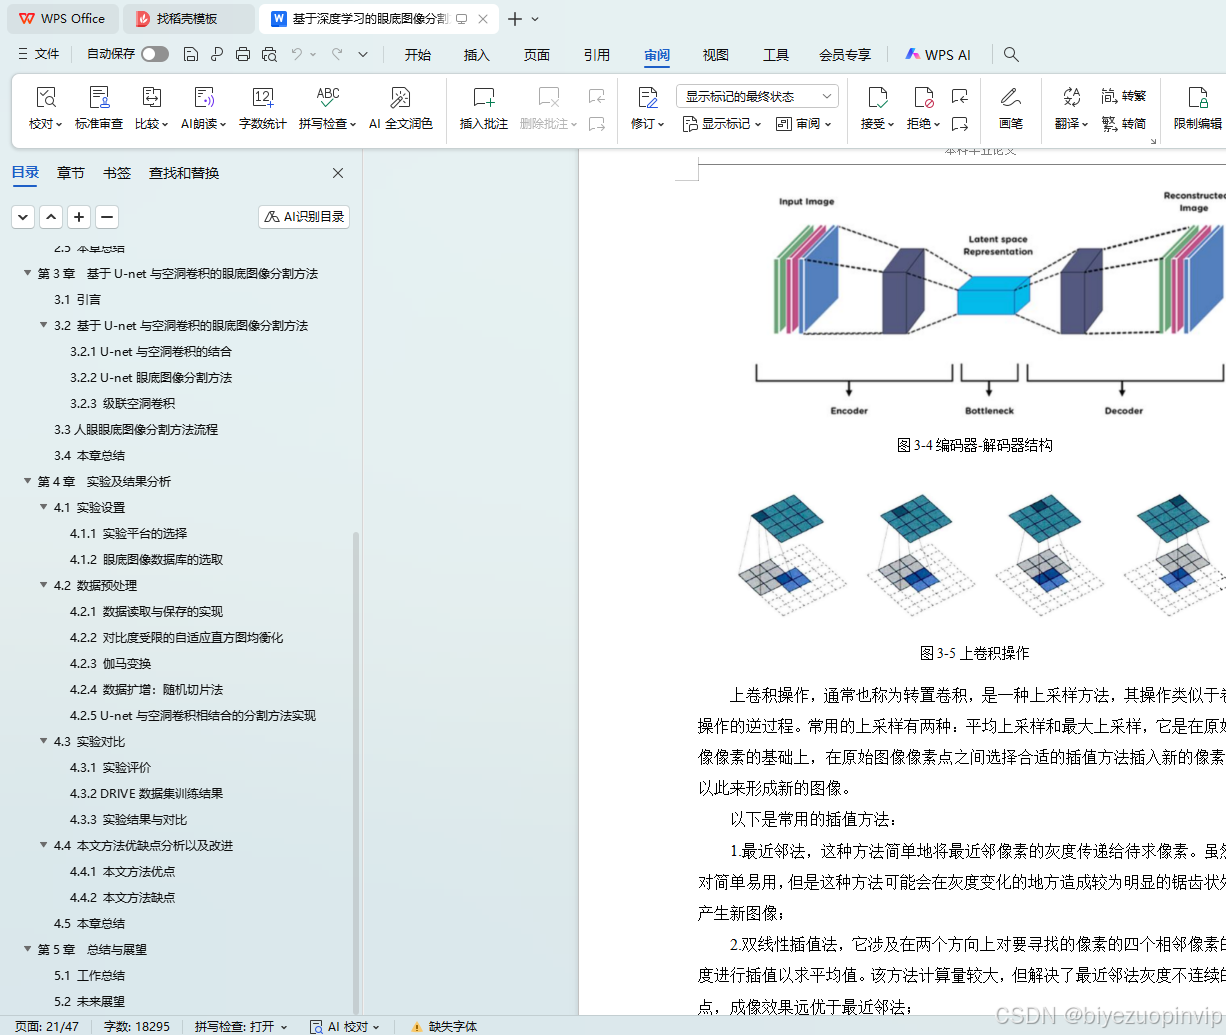Click the AI识别目录 button
The height and width of the screenshot is (1035, 1226).
[x=304, y=216]
